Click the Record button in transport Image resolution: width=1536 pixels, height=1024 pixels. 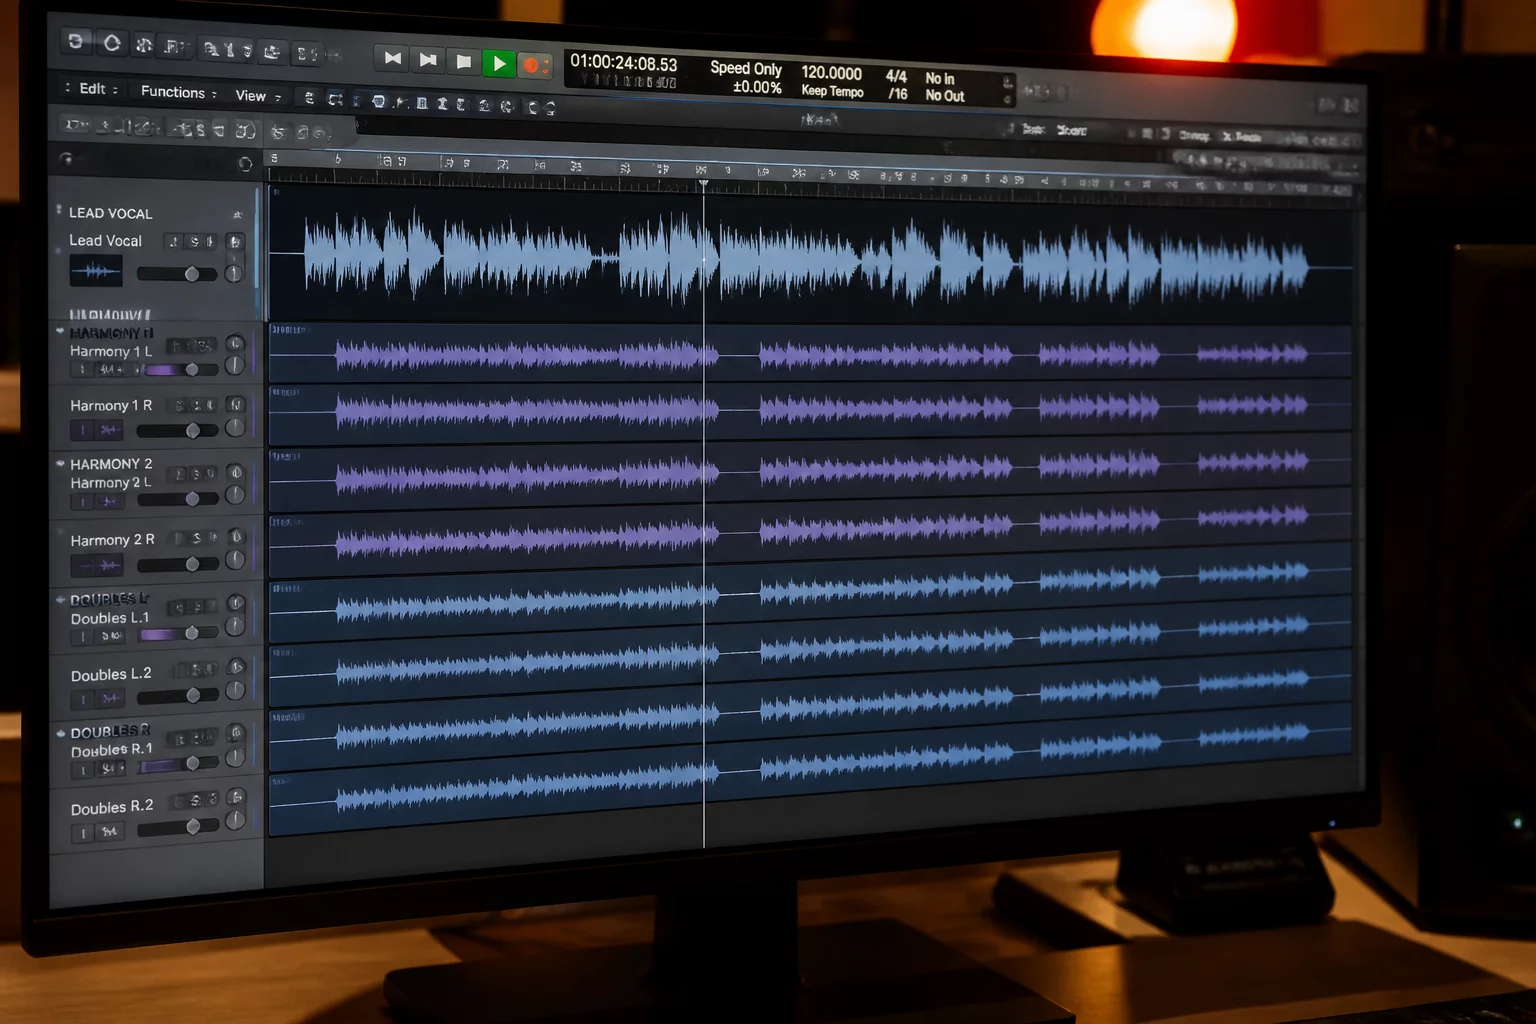[533, 66]
